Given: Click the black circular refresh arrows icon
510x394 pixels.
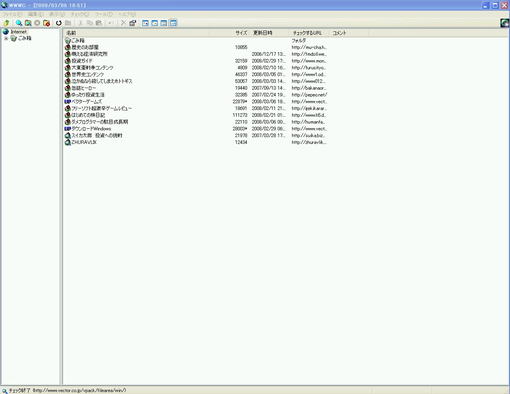Looking at the screenshot, I should [59, 23].
